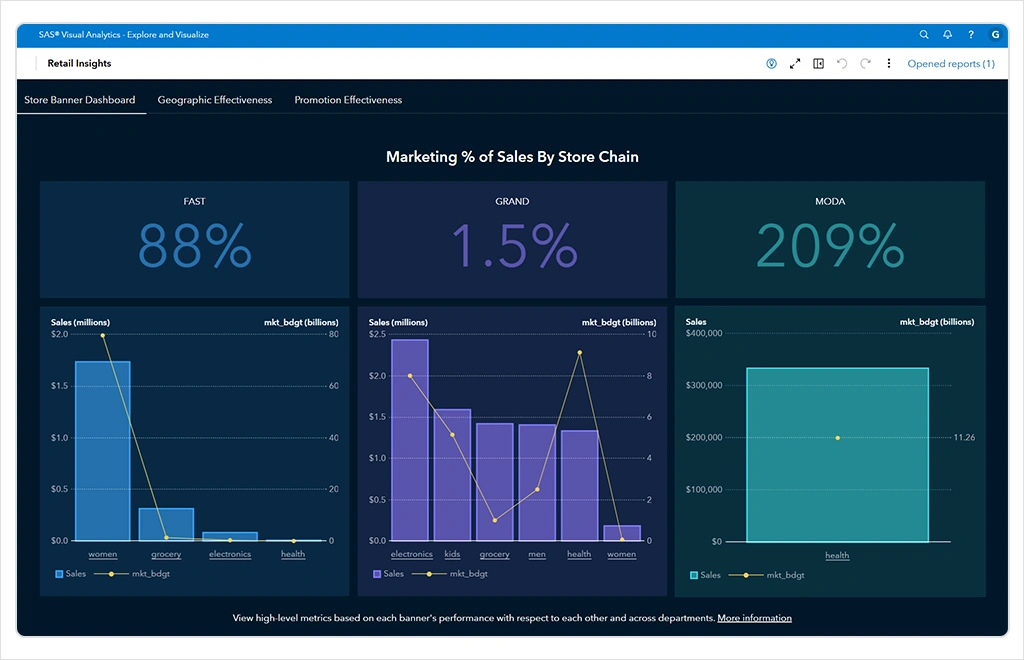Open the search icon in header
The image size is (1024, 660).
[924, 35]
